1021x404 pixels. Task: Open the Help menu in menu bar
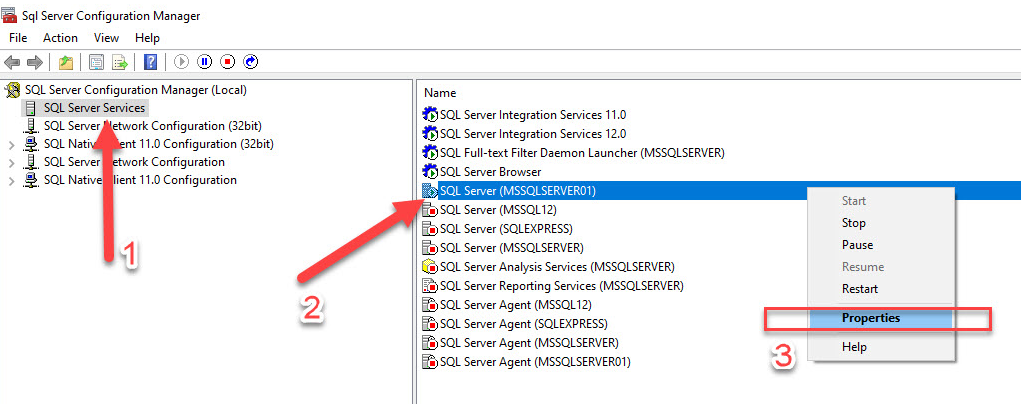point(147,38)
